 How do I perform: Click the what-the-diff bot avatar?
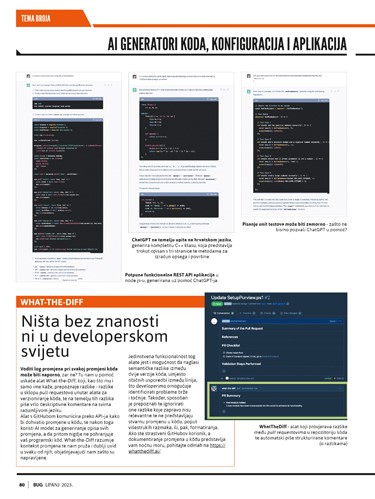coord(214,389)
